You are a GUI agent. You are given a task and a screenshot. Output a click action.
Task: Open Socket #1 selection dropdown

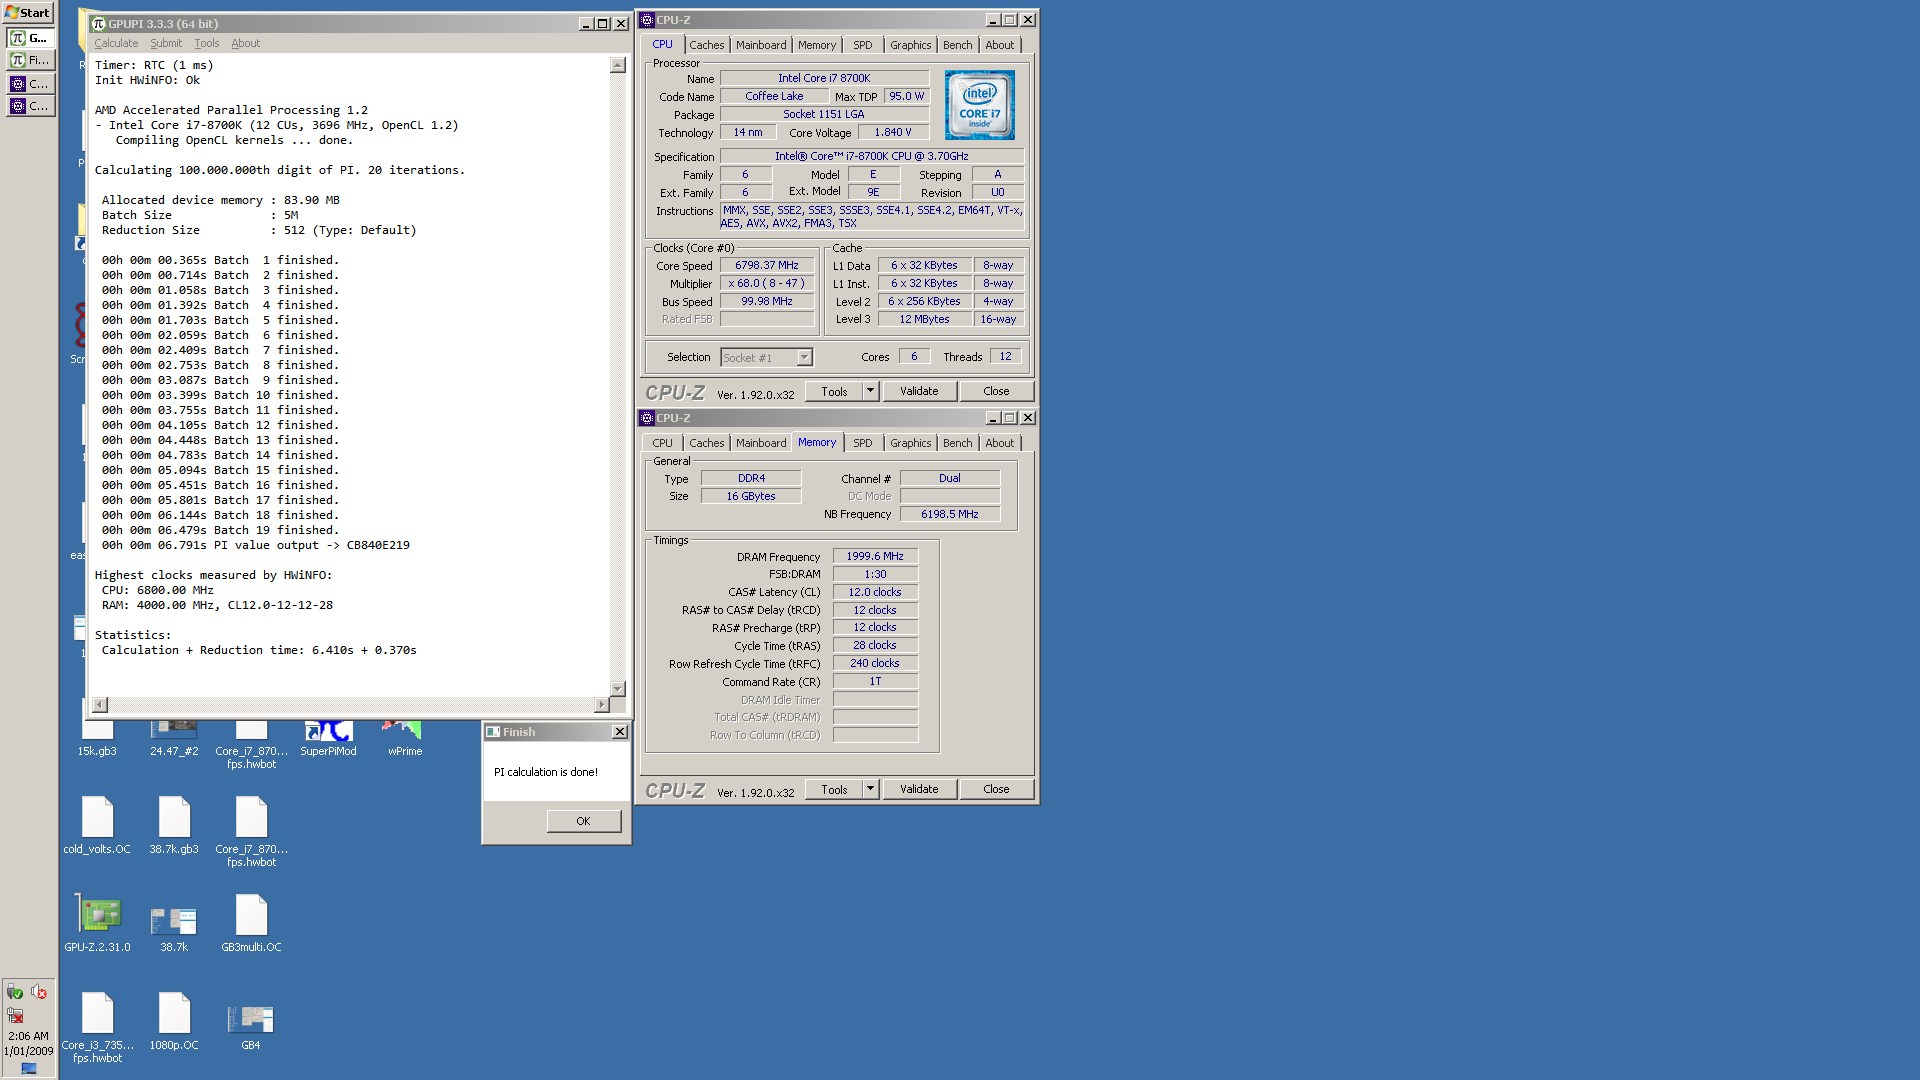pyautogui.click(x=766, y=357)
